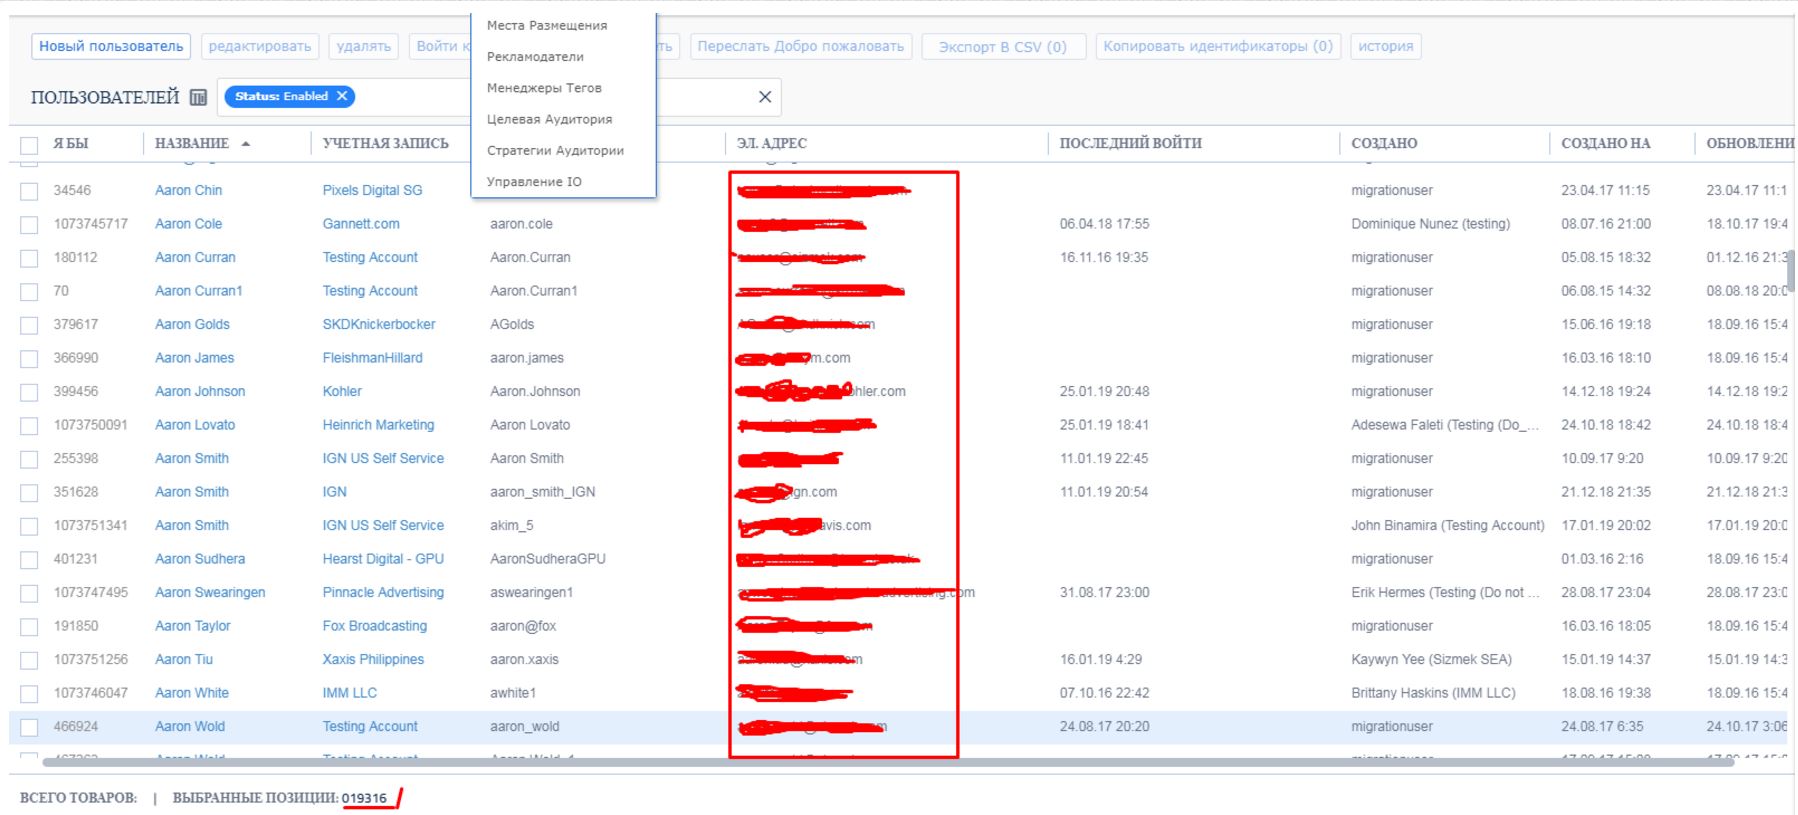Select Менеджеры Тегов menu entry

click(x=544, y=87)
